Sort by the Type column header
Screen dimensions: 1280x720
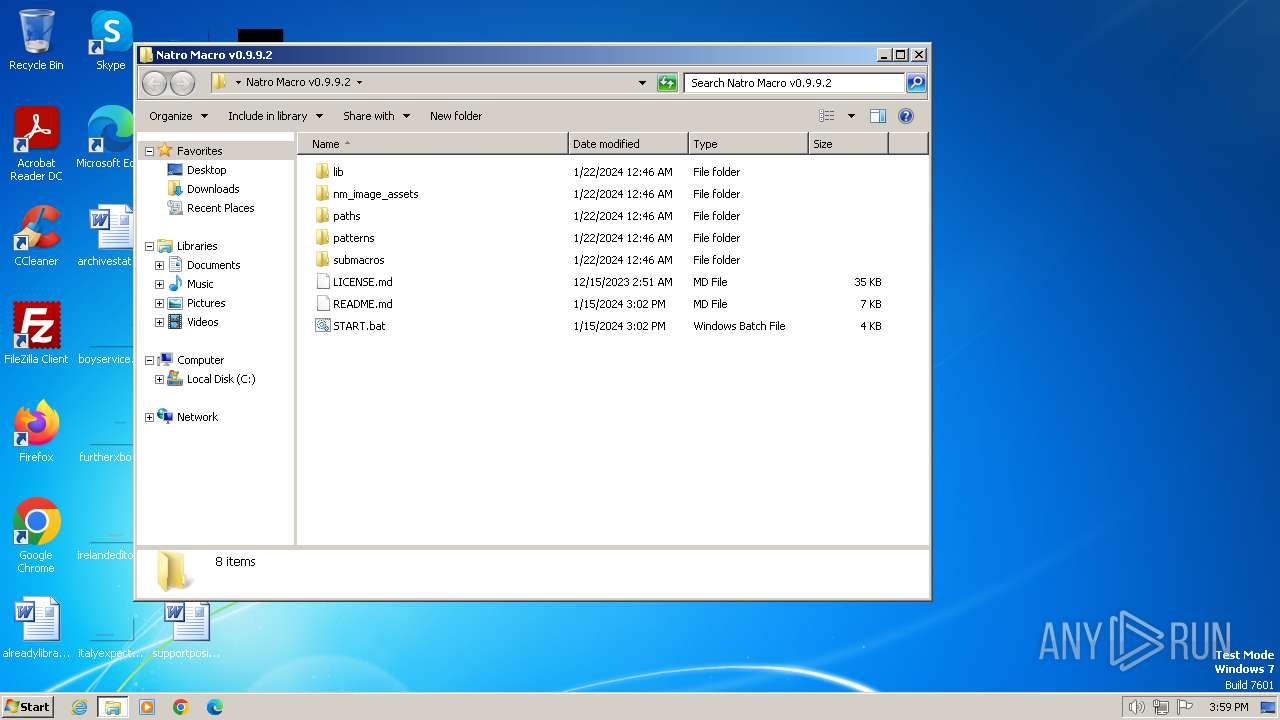click(748, 144)
